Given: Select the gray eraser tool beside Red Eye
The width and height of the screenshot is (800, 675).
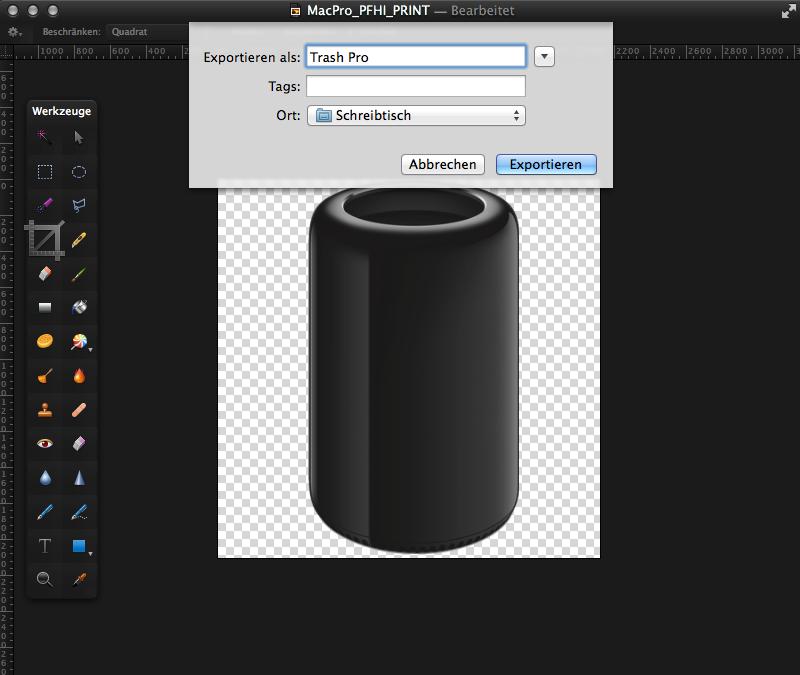Looking at the screenshot, I should tap(79, 443).
